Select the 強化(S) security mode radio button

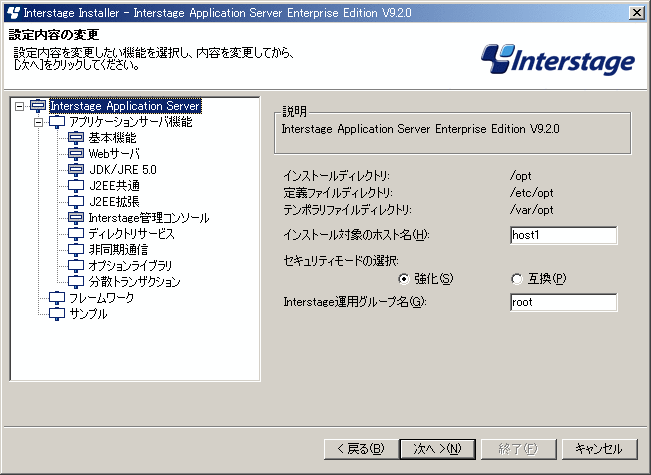pos(403,279)
